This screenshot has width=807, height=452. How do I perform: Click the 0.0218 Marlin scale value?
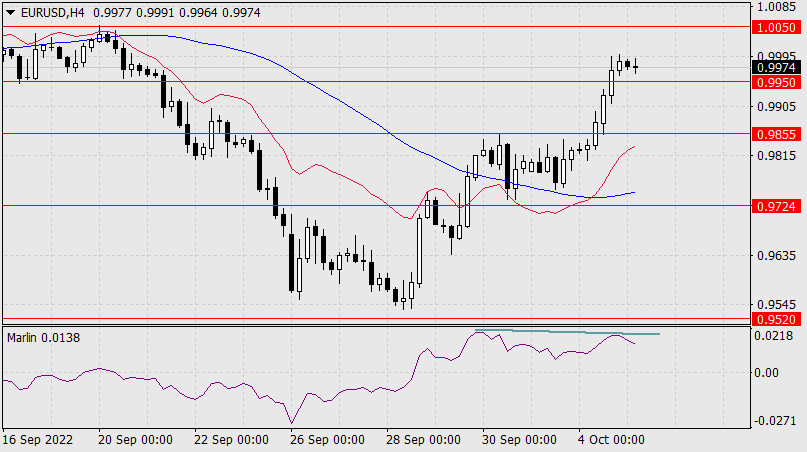[774, 336]
